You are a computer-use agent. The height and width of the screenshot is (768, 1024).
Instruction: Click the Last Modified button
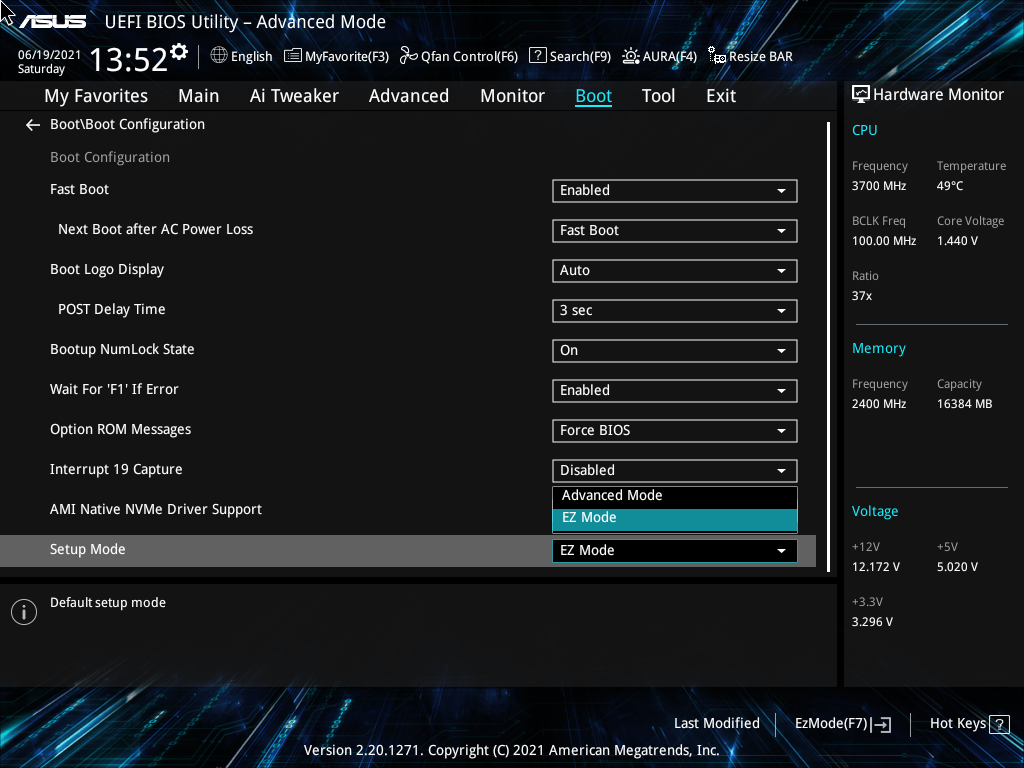coord(716,723)
